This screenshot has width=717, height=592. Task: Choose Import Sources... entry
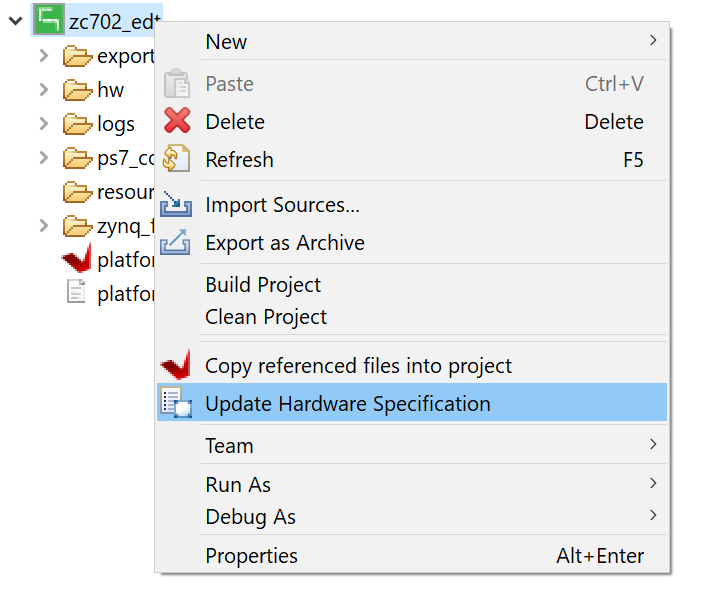(412, 204)
